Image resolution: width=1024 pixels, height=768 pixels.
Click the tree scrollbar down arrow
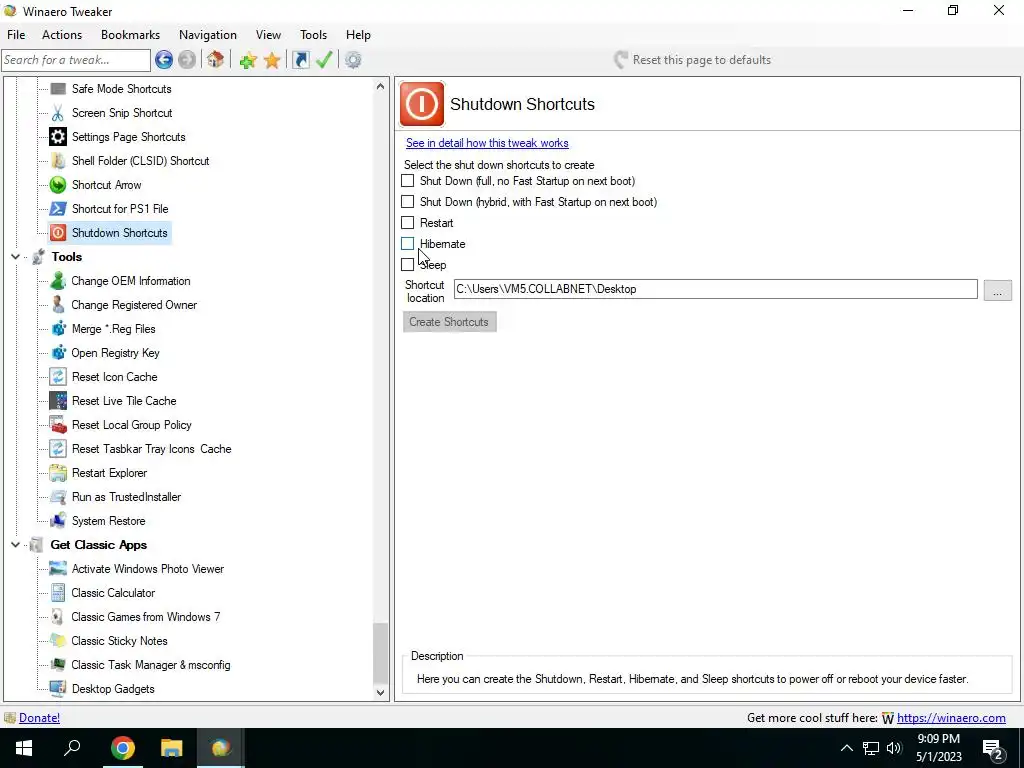point(381,693)
